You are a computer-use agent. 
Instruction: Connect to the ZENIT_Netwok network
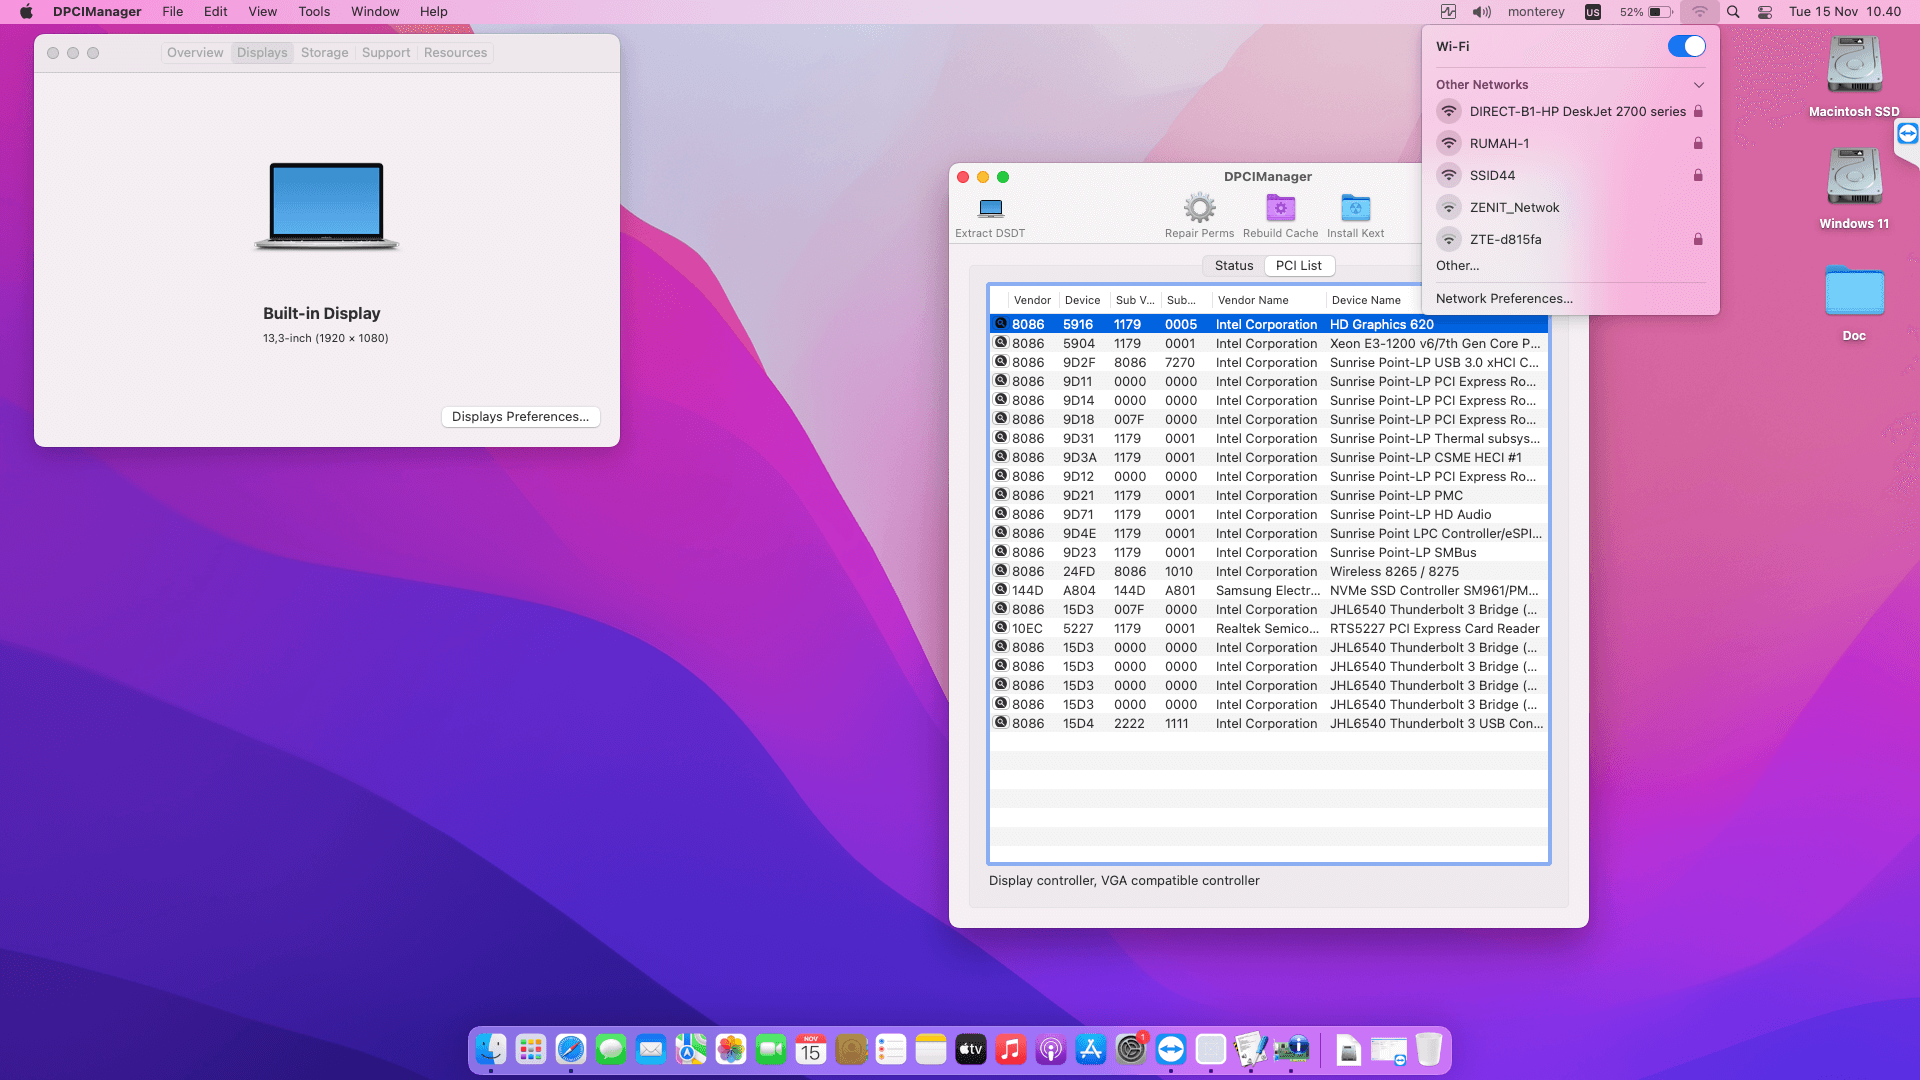pyautogui.click(x=1515, y=207)
